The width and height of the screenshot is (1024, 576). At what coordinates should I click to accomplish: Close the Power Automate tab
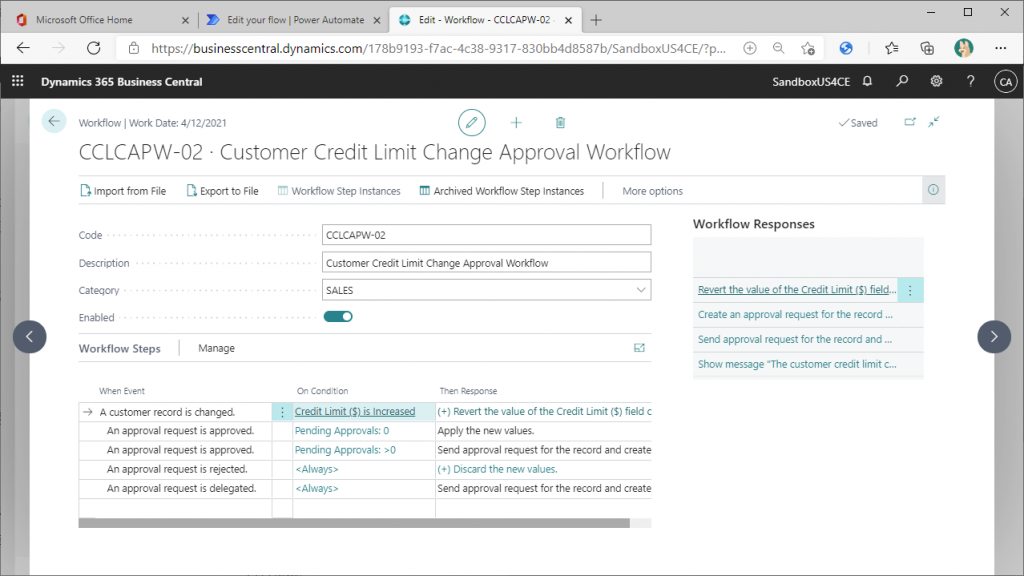pos(377,20)
